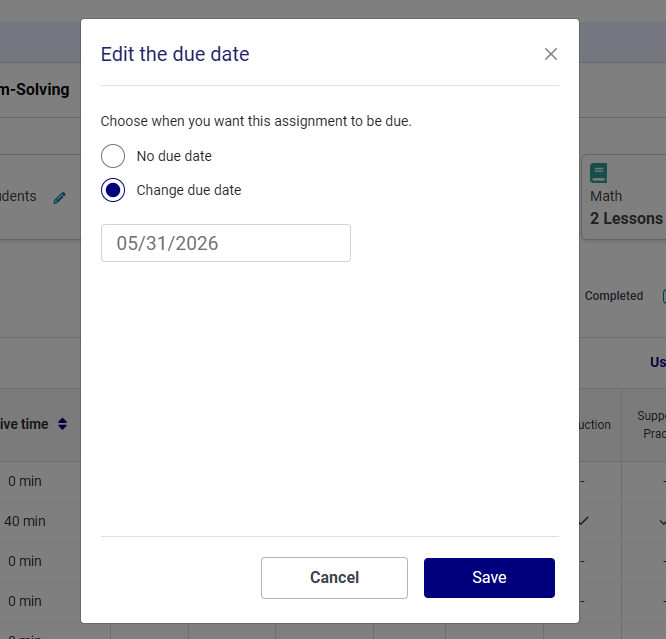
Task: Click the Edit the due date heading
Action: point(175,54)
